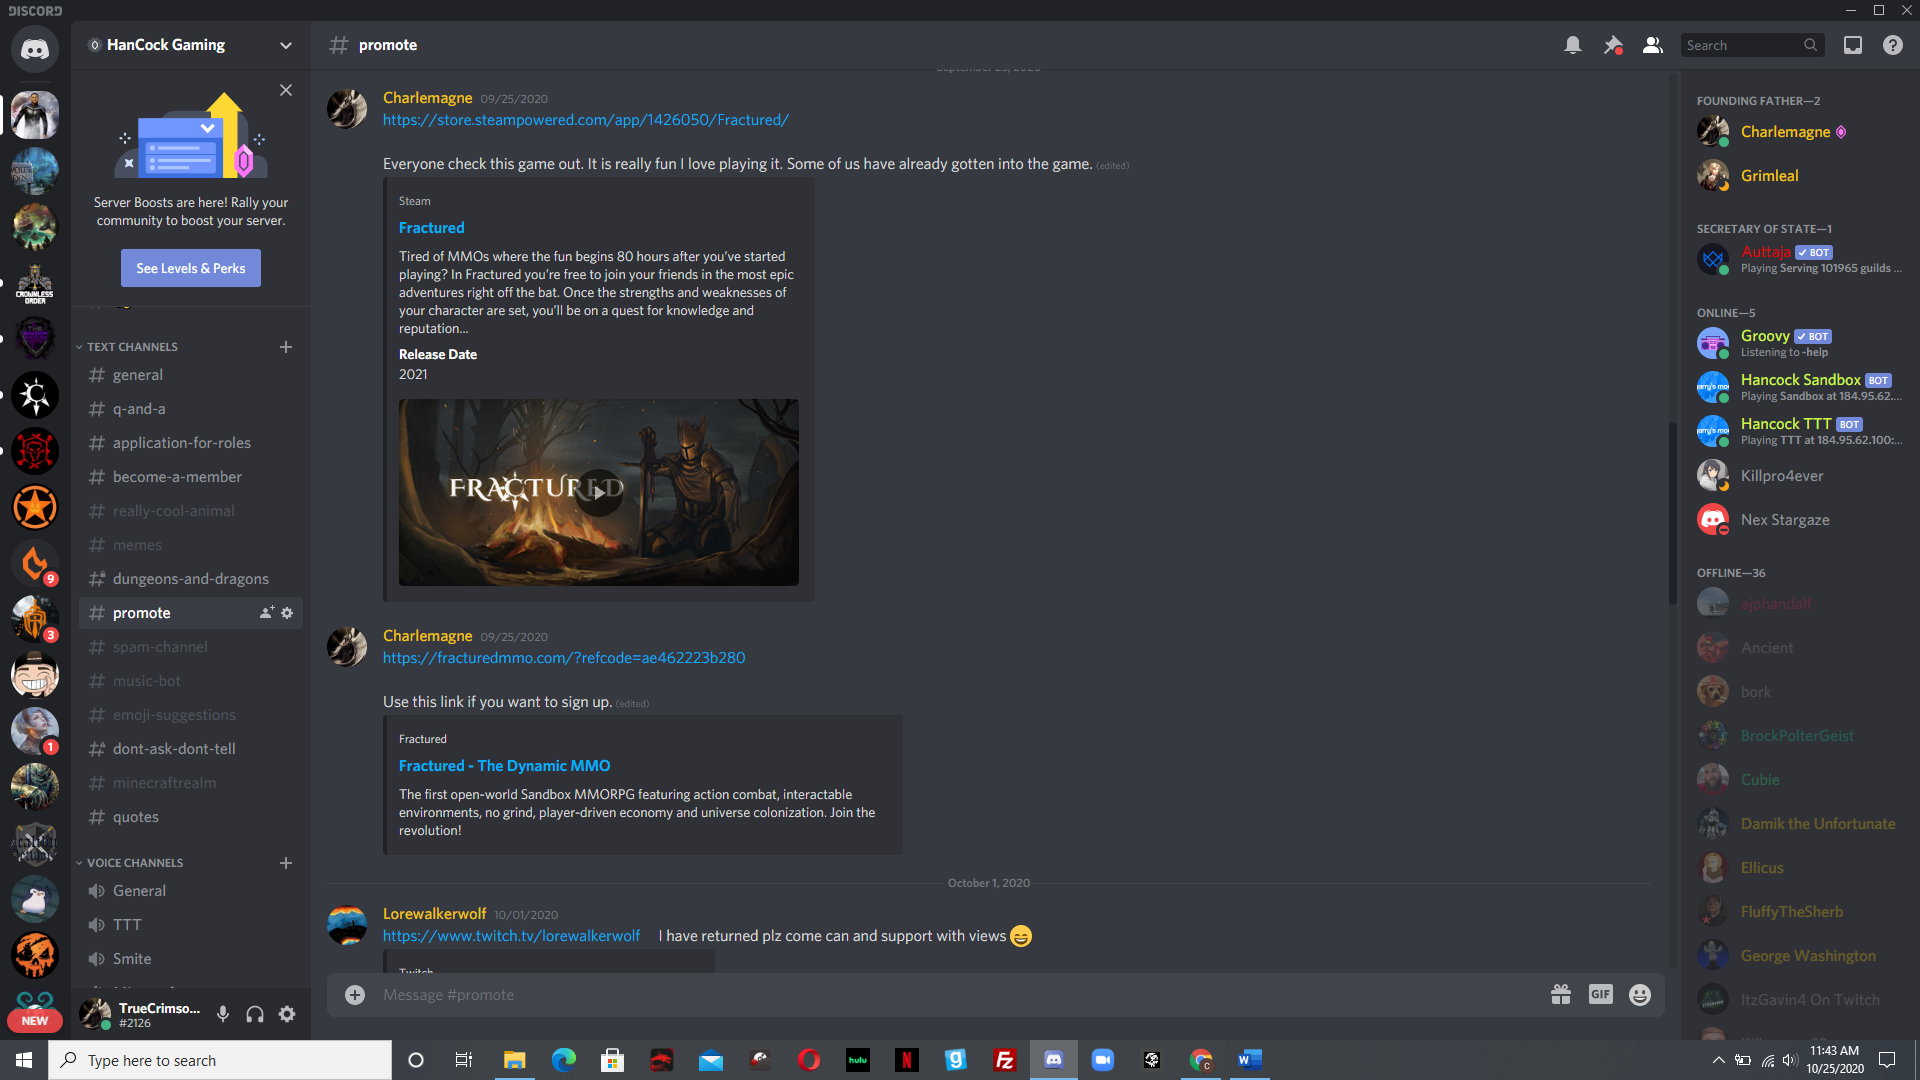Open the dont-ask-dont-tell channel
Viewport: 1920px width, 1080px height.
click(x=190, y=748)
